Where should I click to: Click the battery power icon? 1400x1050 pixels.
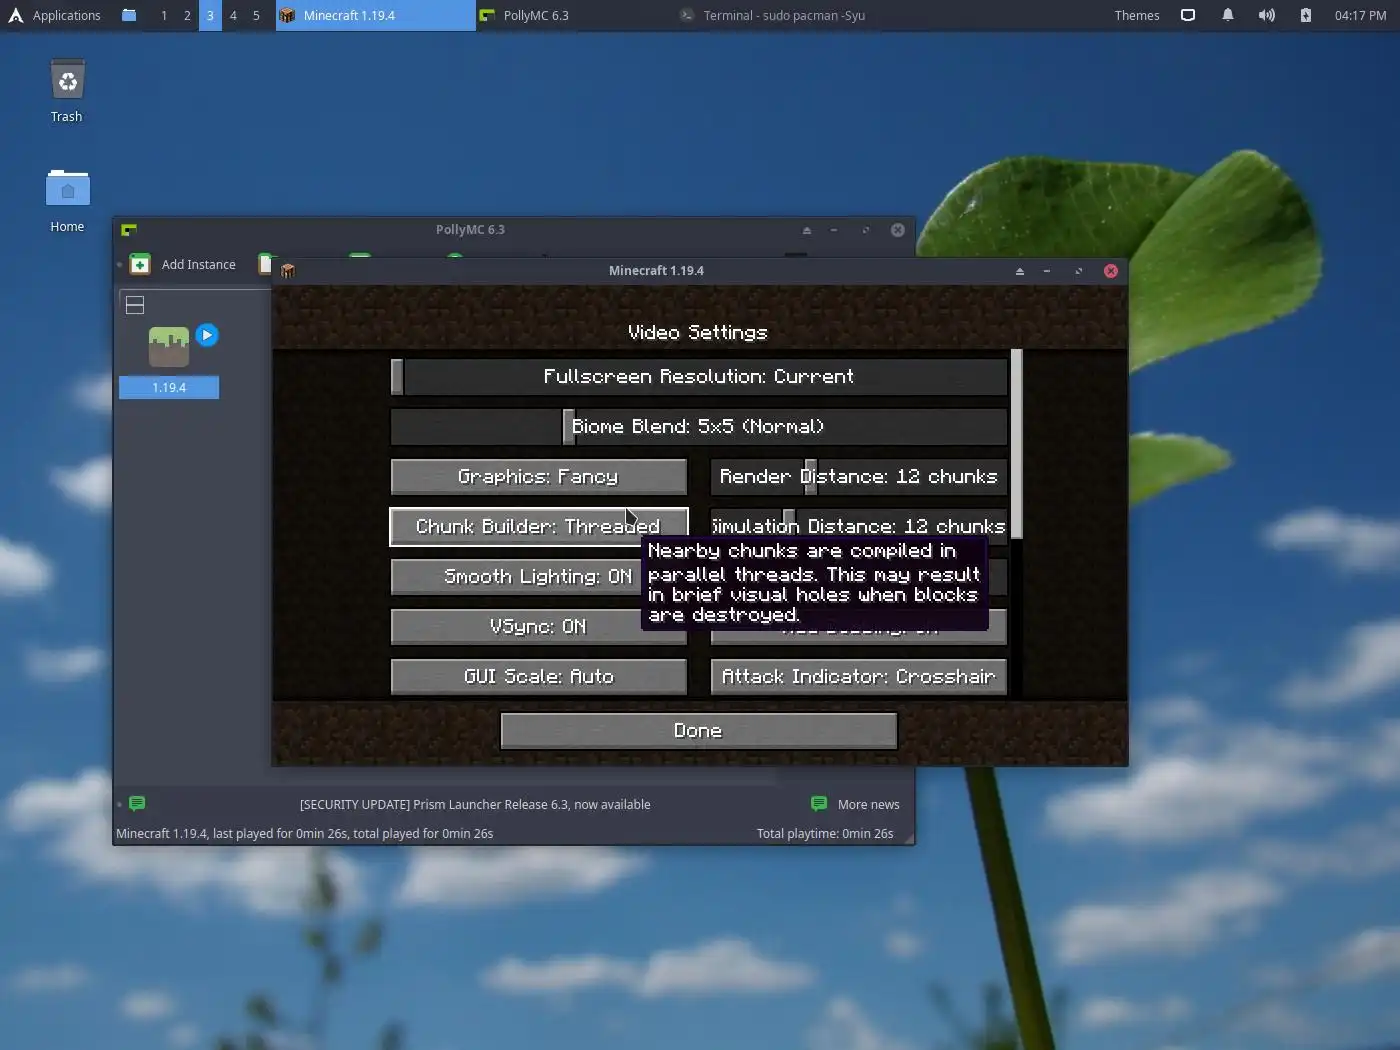click(x=1305, y=15)
